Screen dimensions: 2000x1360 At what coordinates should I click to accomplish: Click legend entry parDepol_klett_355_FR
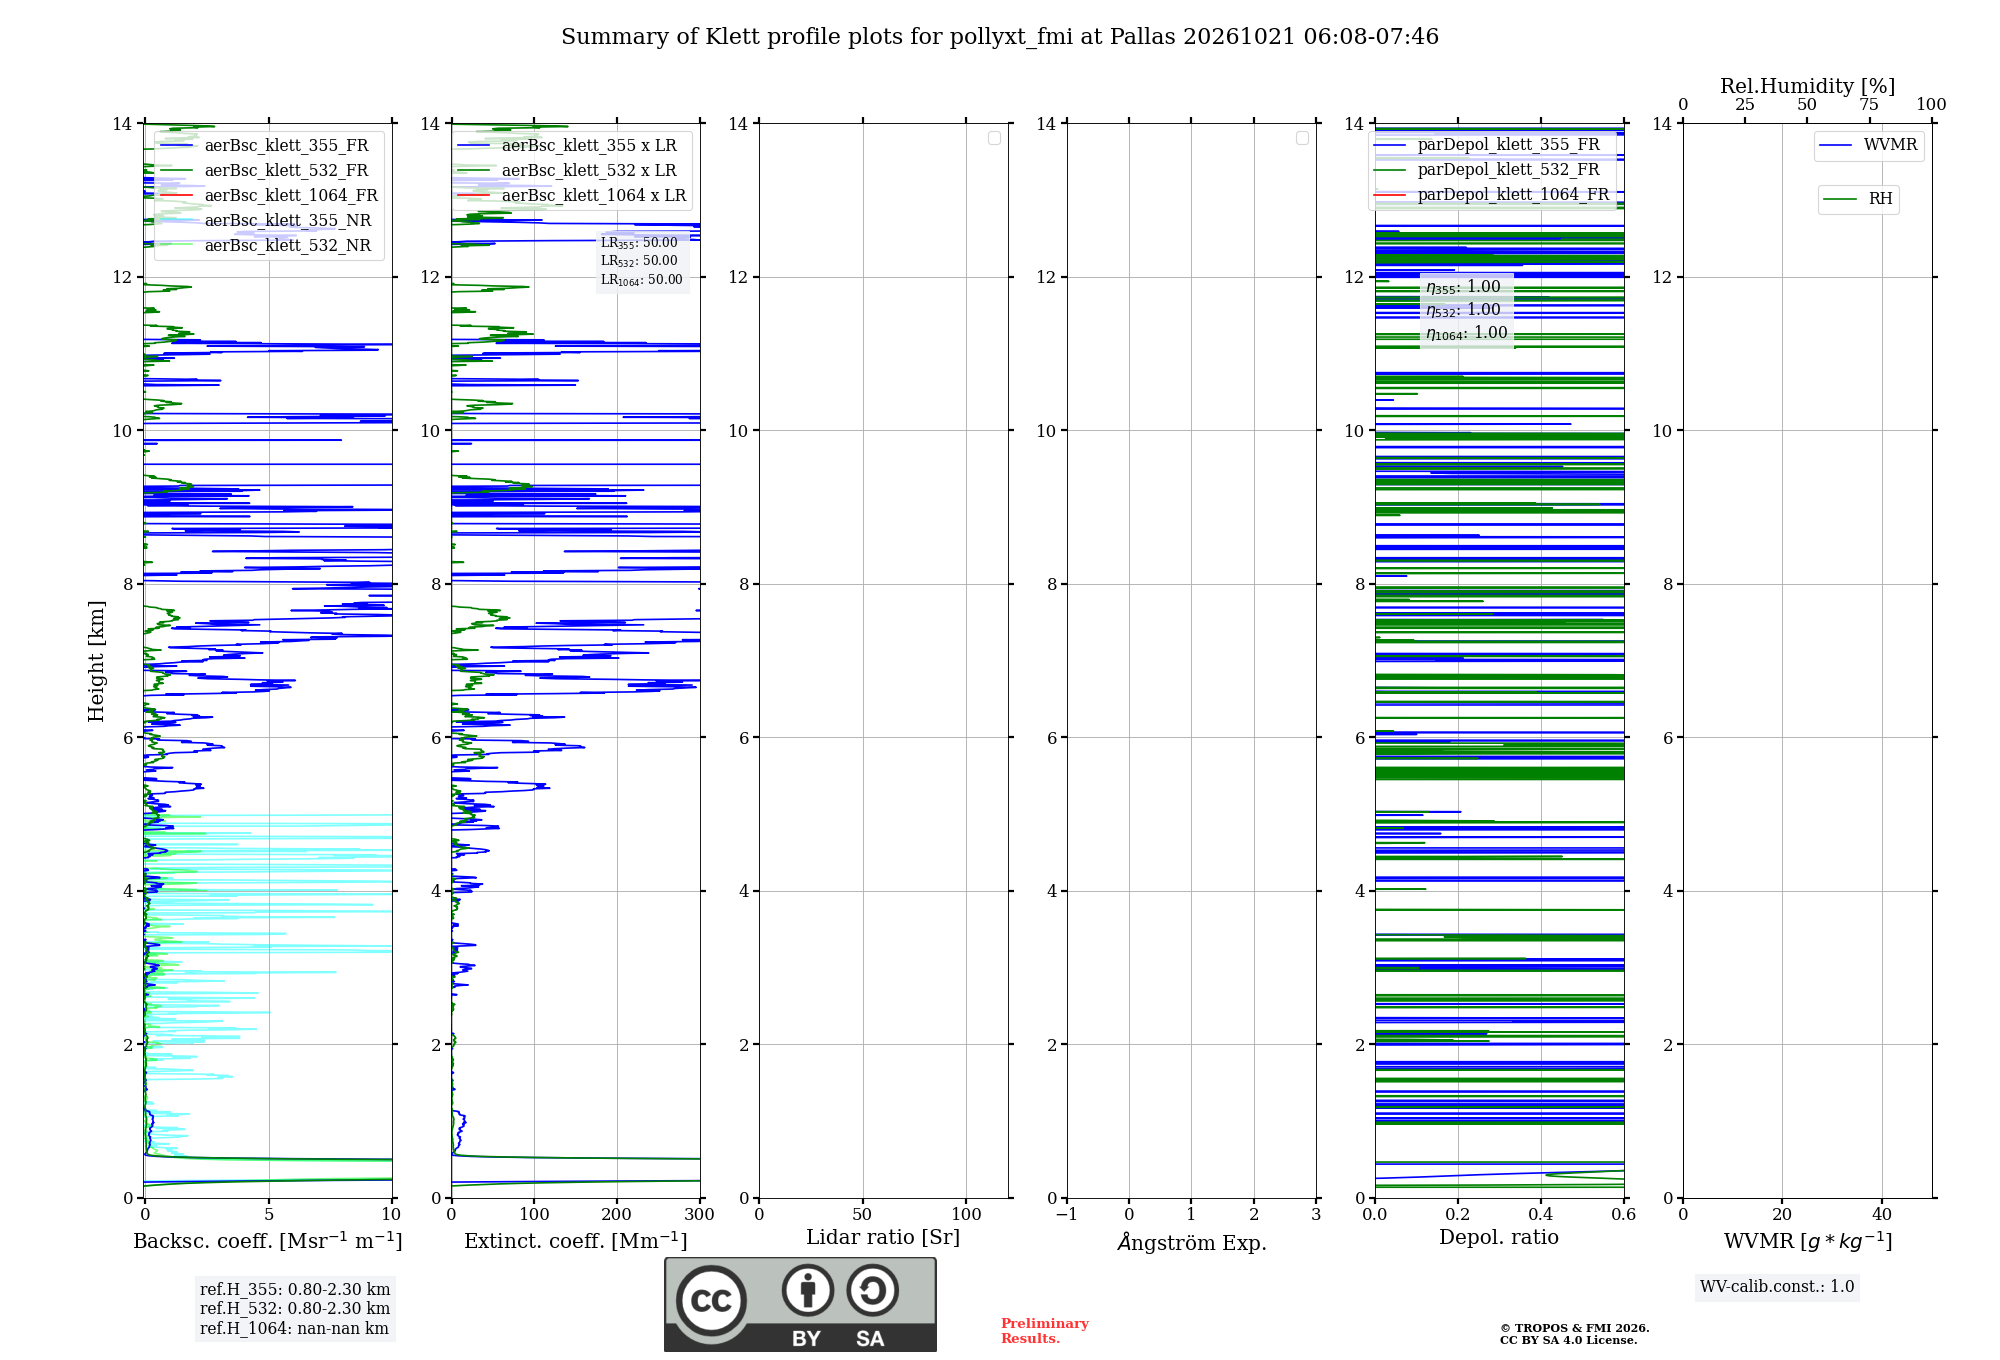(1488, 145)
